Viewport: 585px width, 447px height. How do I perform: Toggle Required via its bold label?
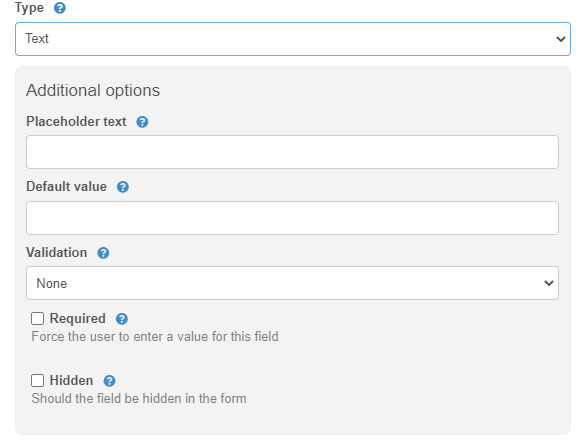pyautogui.click(x=78, y=318)
